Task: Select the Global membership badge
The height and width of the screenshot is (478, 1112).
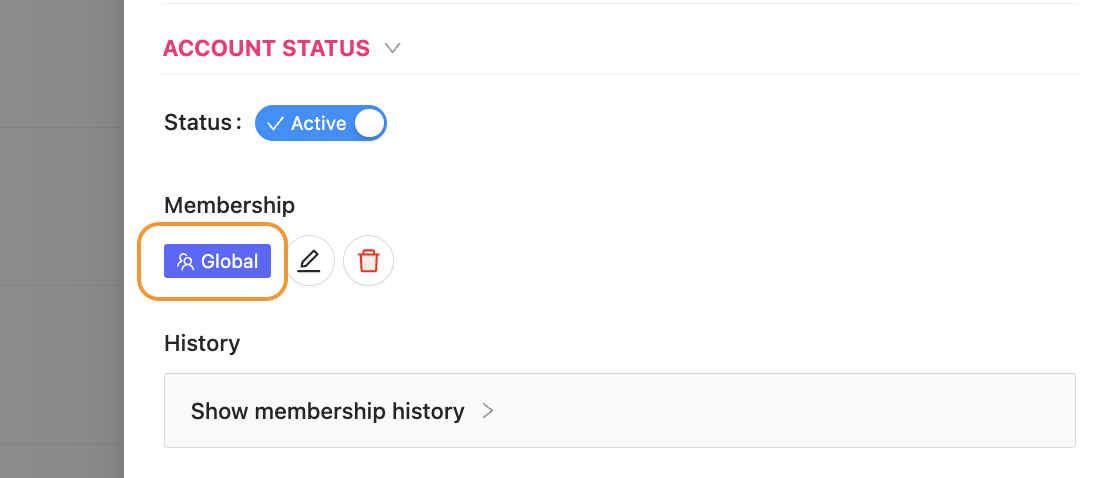Action: coord(217,262)
